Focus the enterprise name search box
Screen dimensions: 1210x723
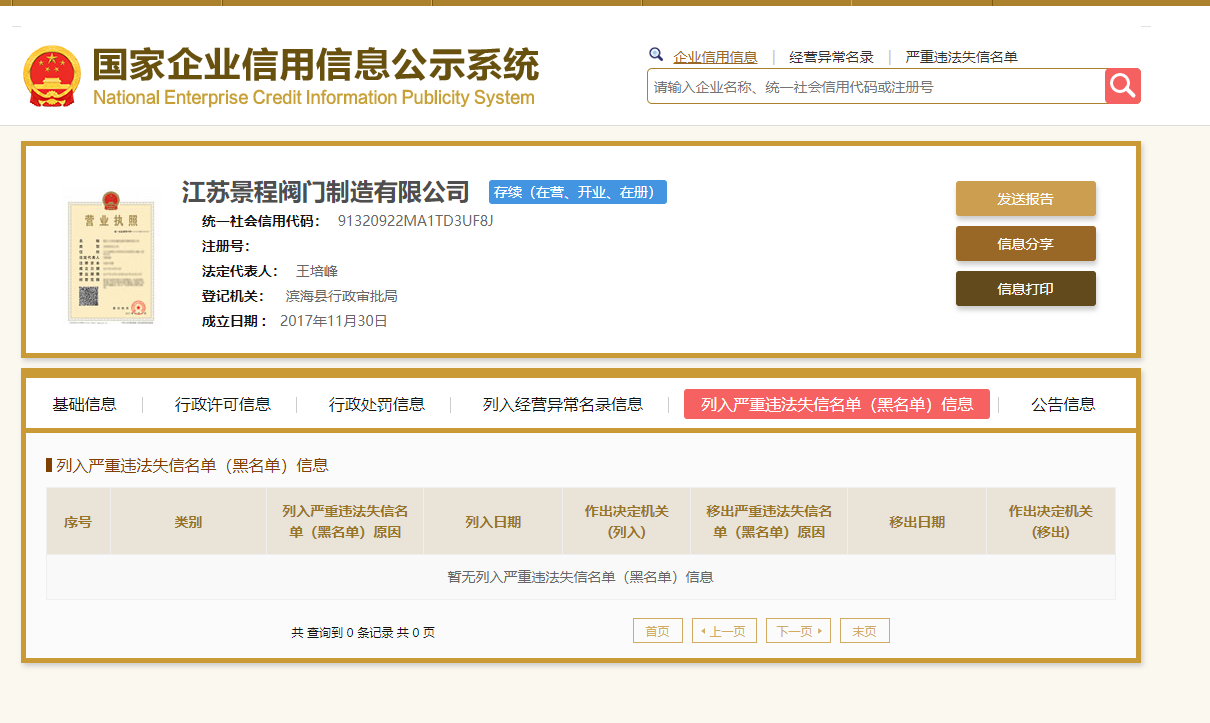(876, 86)
